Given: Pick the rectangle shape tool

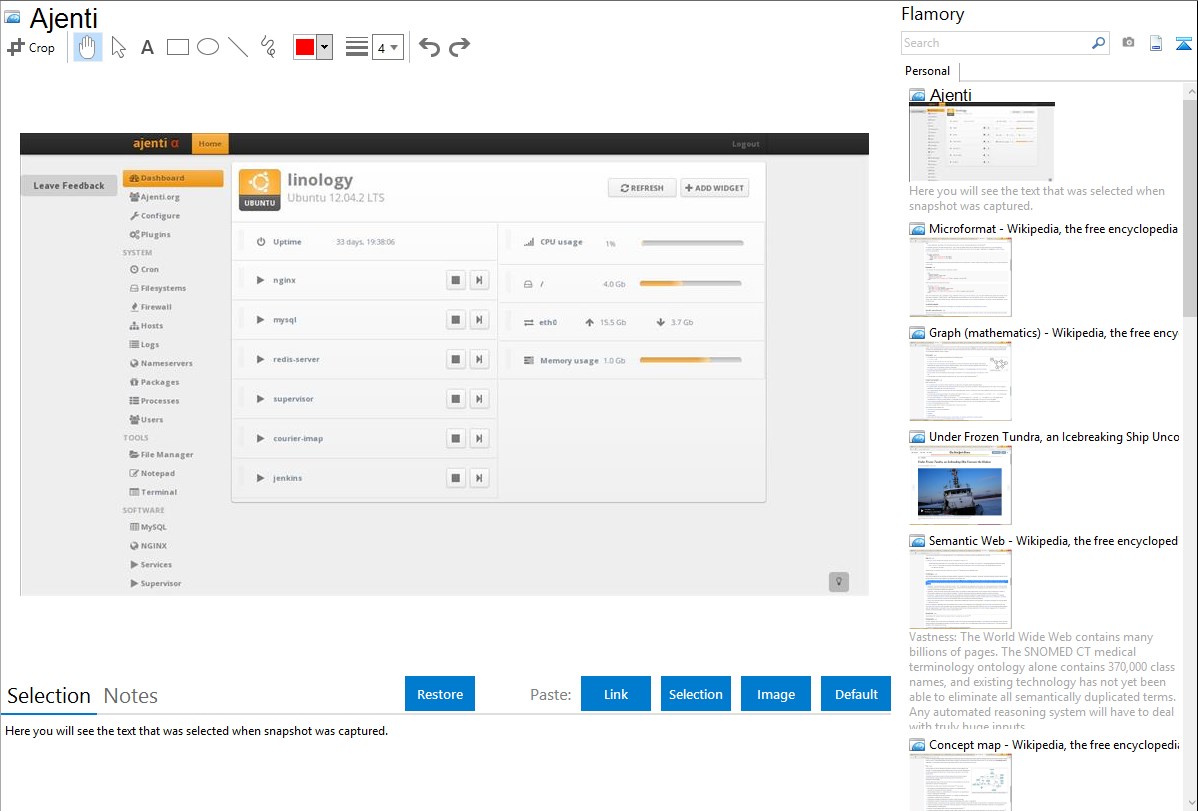Looking at the screenshot, I should [x=178, y=47].
